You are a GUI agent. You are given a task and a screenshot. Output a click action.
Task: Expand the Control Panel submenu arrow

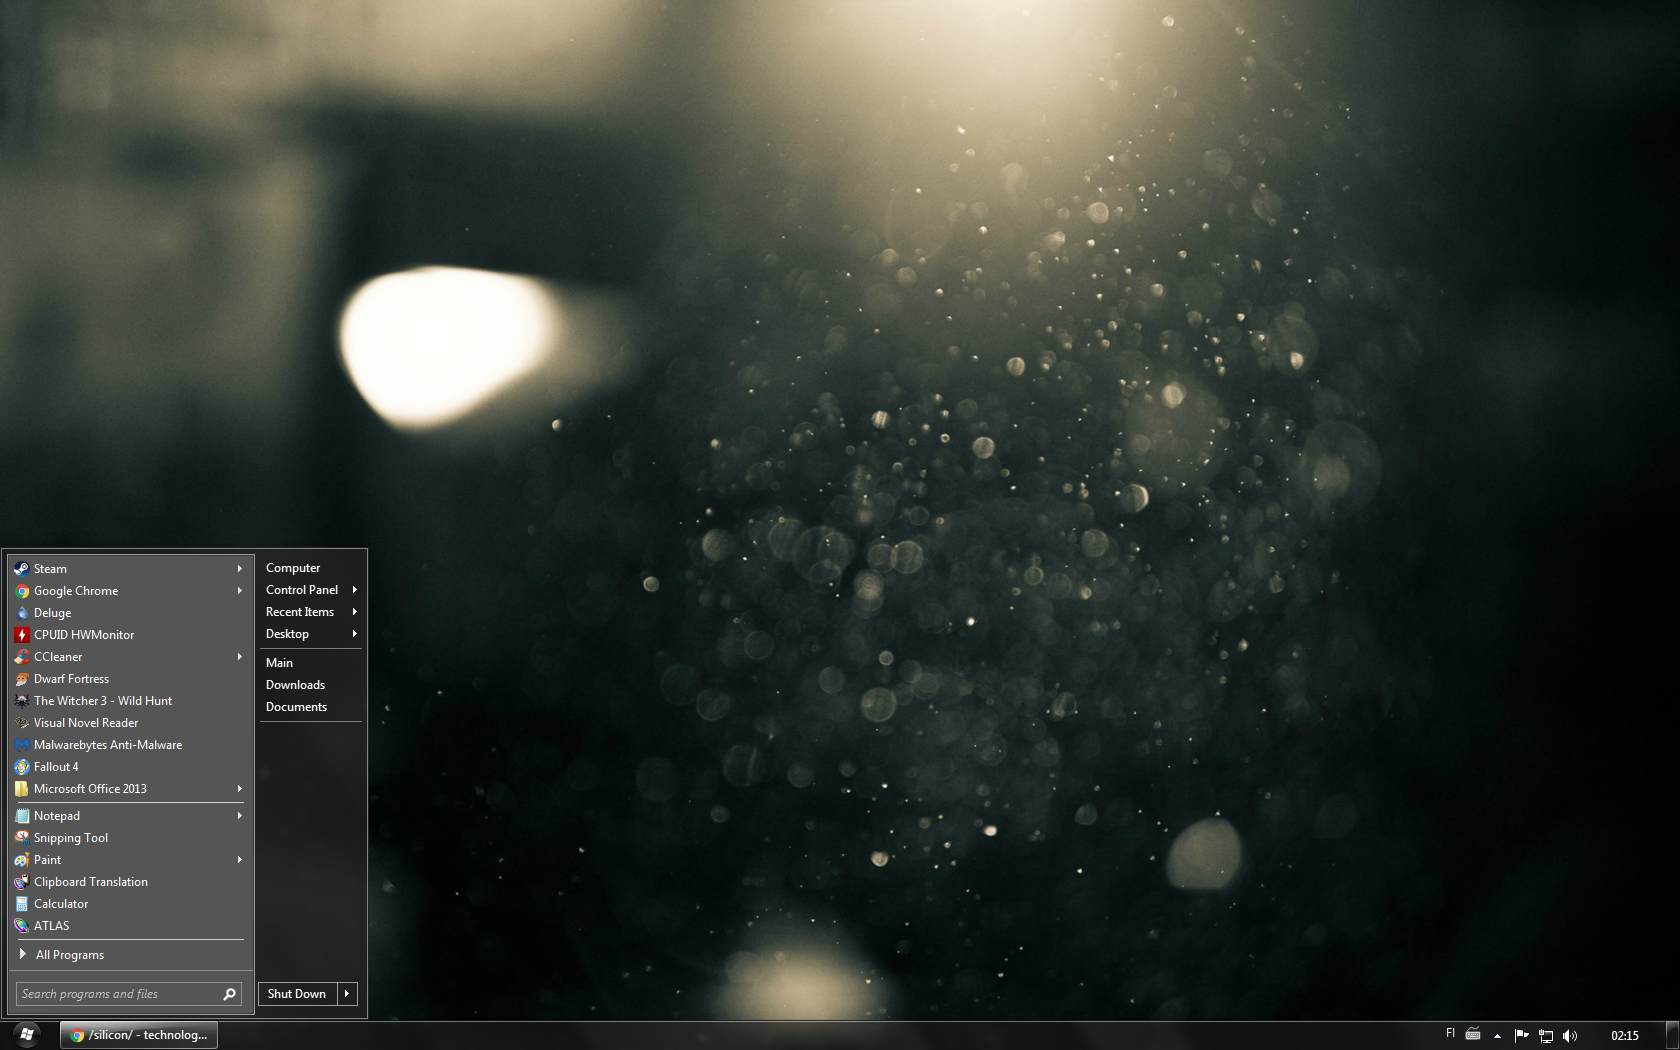coord(355,590)
